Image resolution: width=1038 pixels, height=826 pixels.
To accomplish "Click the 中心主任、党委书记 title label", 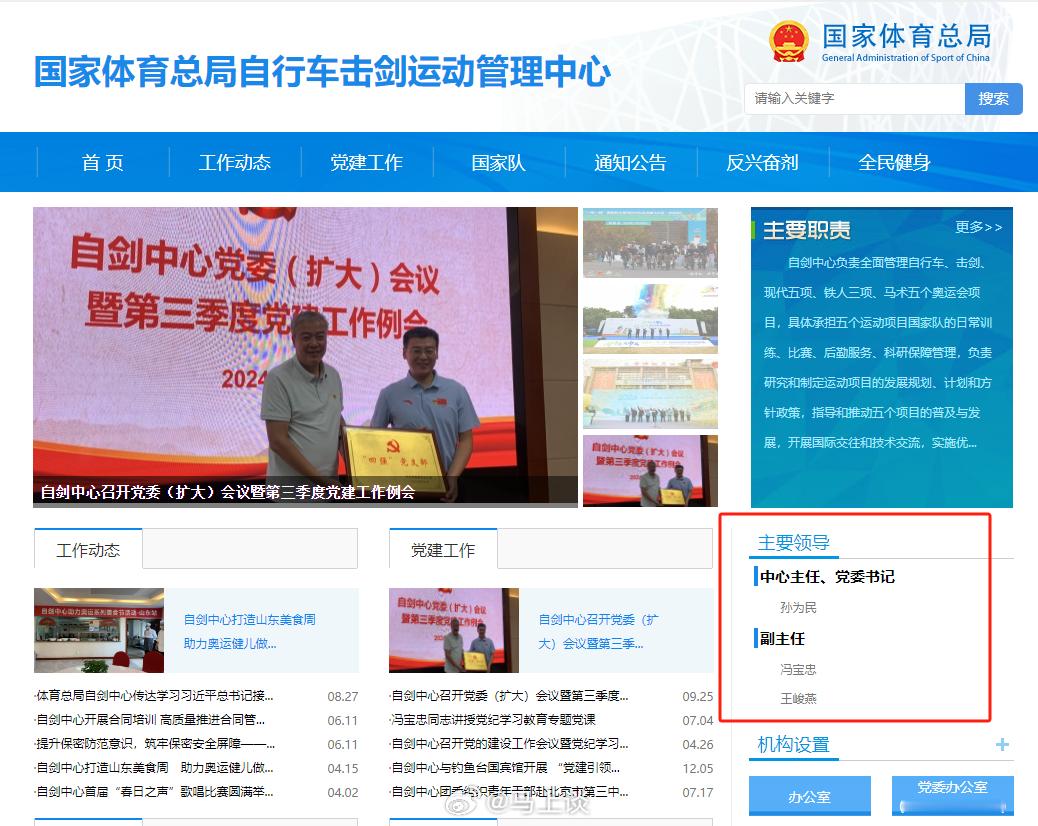I will 827,576.
